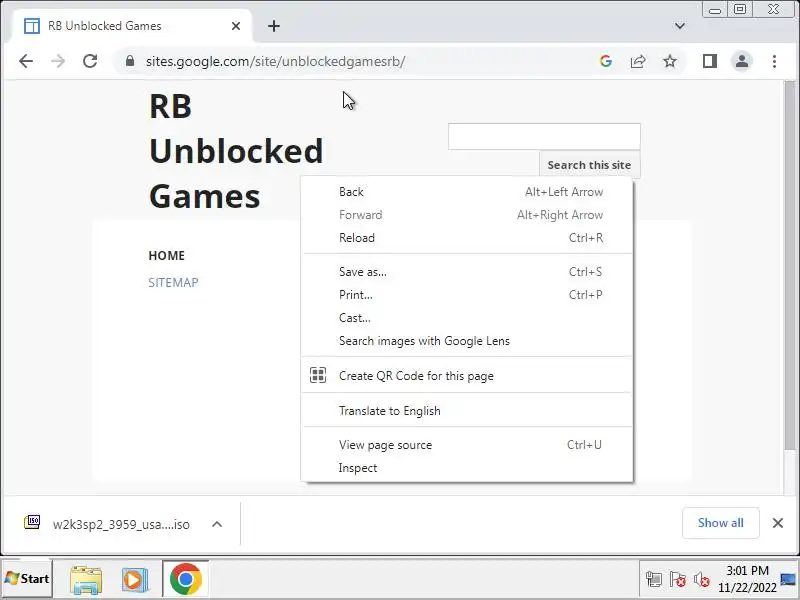Viewport: 800px width, 600px height.
Task: Choose Create QR Code for this page
Action: click(x=467, y=376)
